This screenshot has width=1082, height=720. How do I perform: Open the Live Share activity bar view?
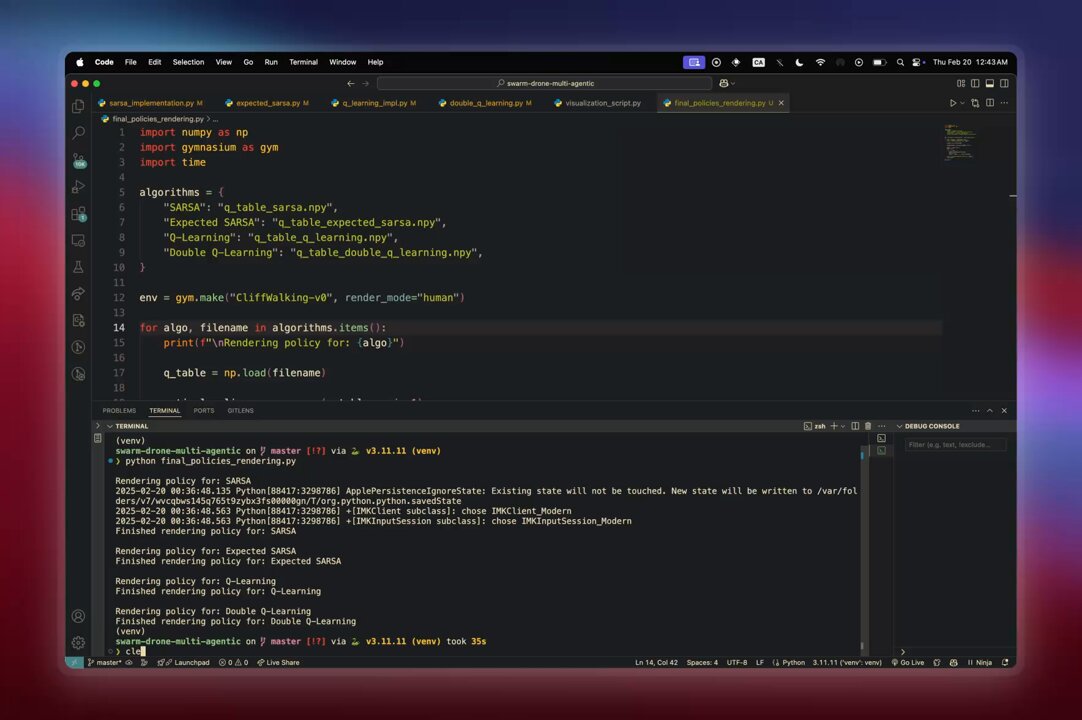point(79,294)
